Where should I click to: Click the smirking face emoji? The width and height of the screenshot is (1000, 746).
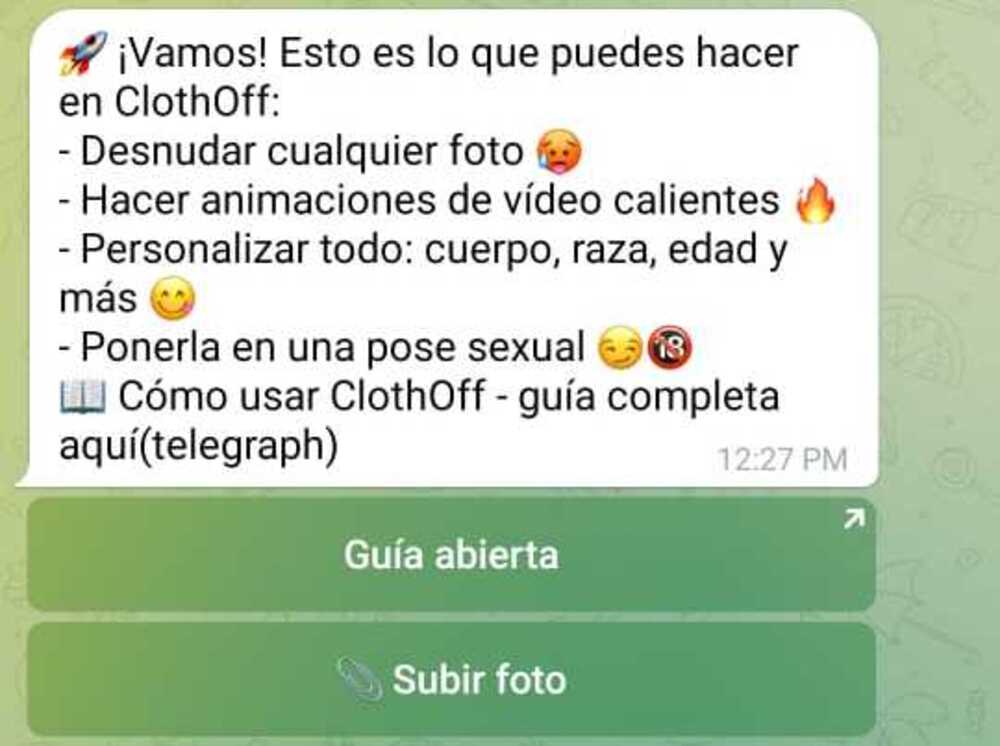(x=619, y=348)
